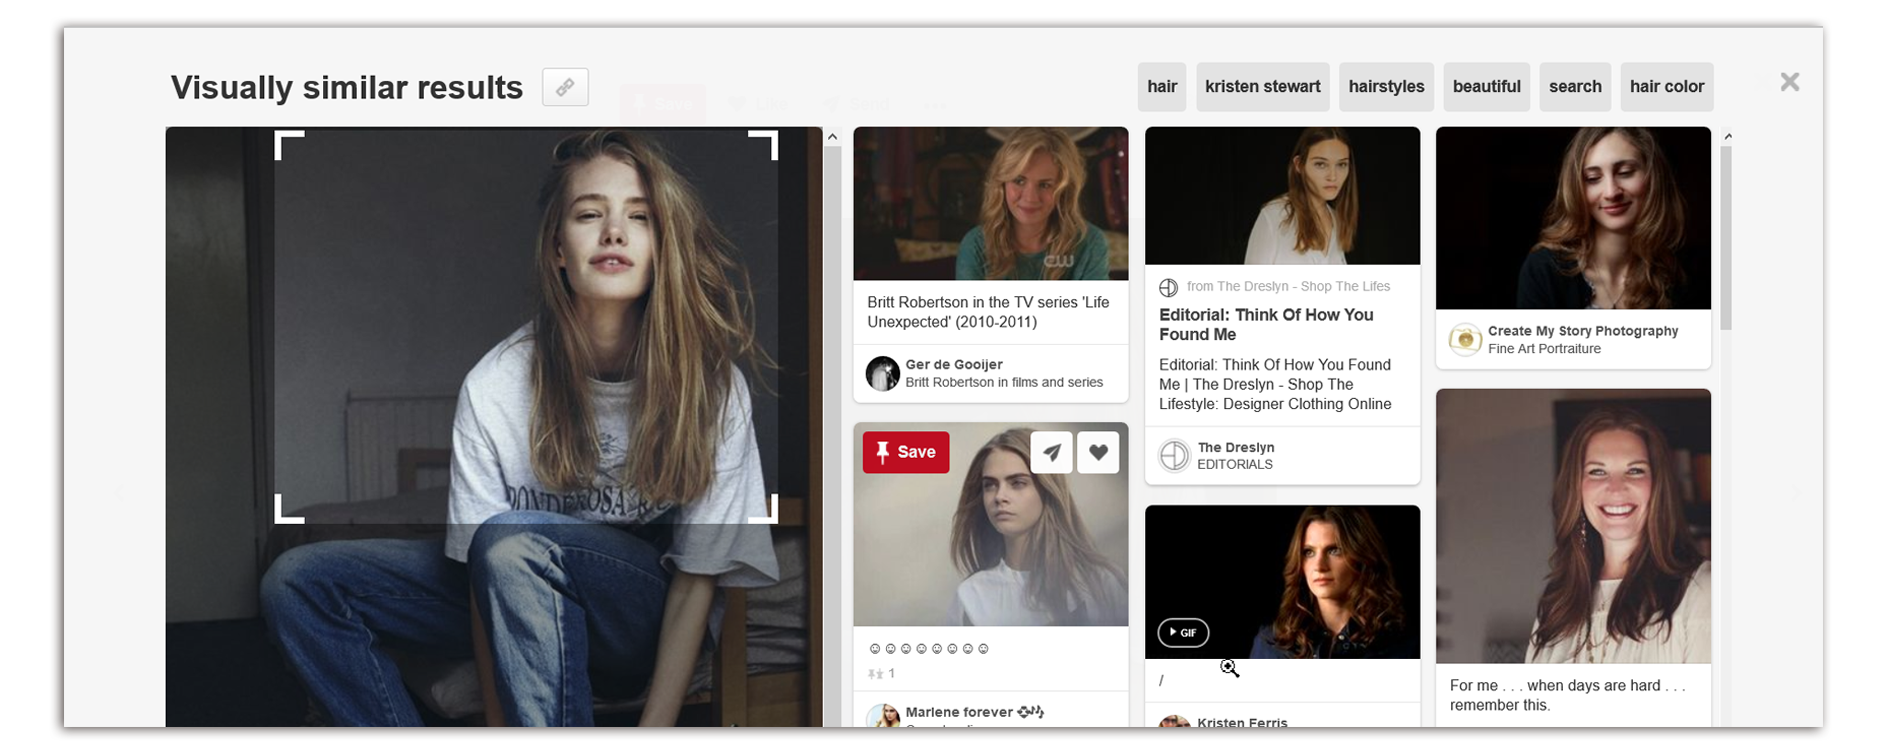
Task: Choose the 'search' tag chip
Action: (x=1575, y=87)
